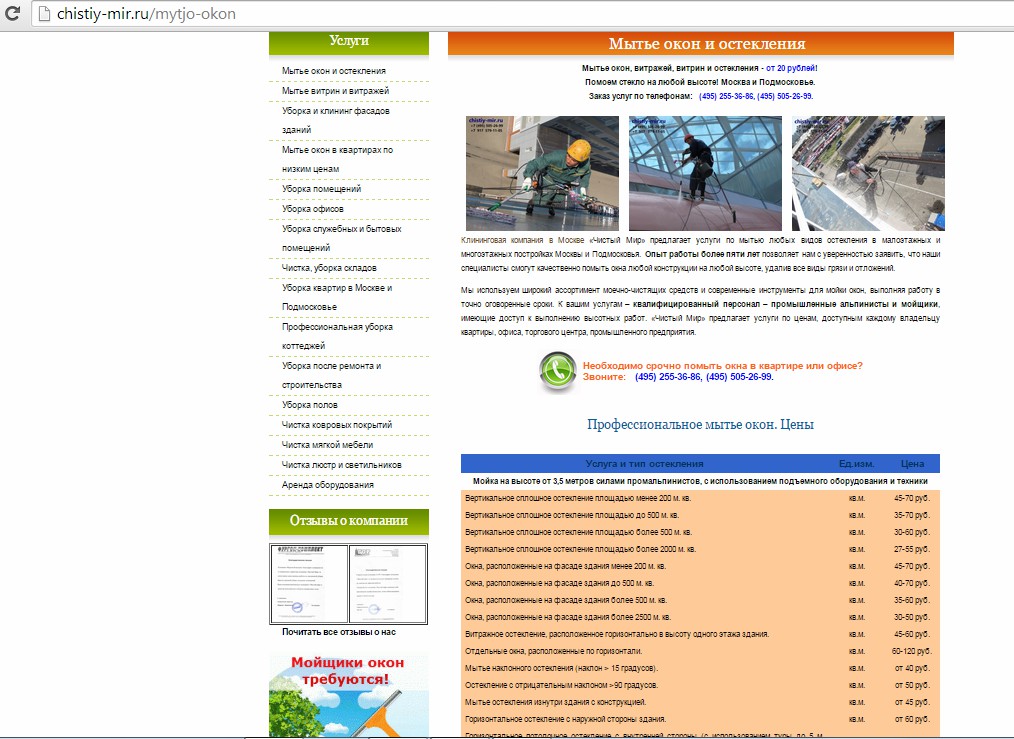Open 'Уборка квартир в Москве и Подмосковье'
1014x739 pixels.
click(337, 297)
